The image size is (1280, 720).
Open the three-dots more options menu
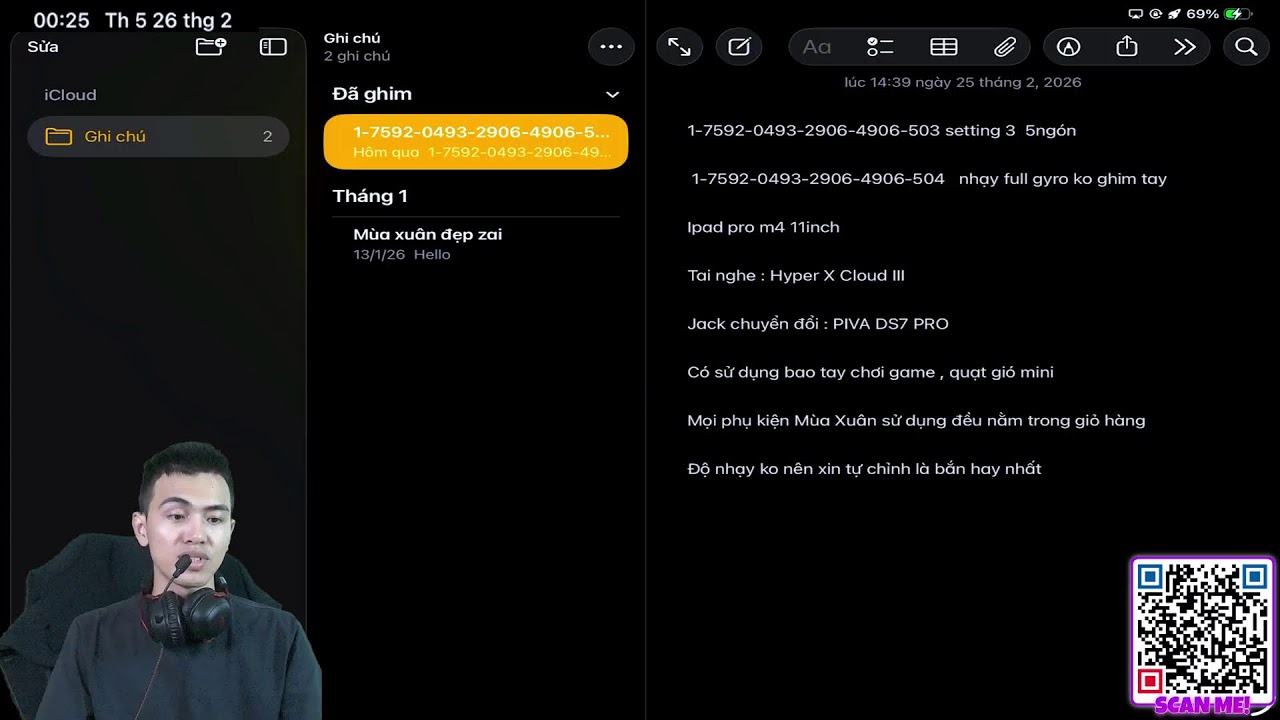pos(611,47)
